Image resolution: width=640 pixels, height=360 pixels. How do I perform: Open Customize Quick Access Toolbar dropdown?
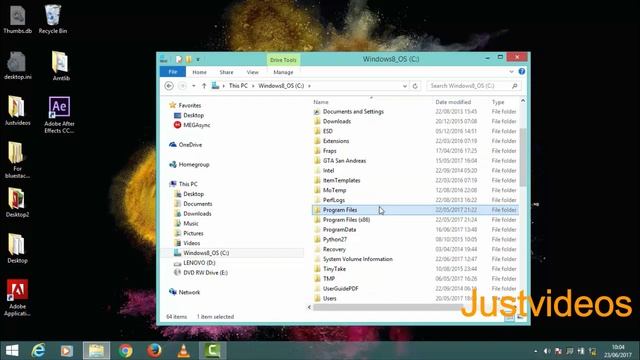pyautogui.click(x=198, y=60)
